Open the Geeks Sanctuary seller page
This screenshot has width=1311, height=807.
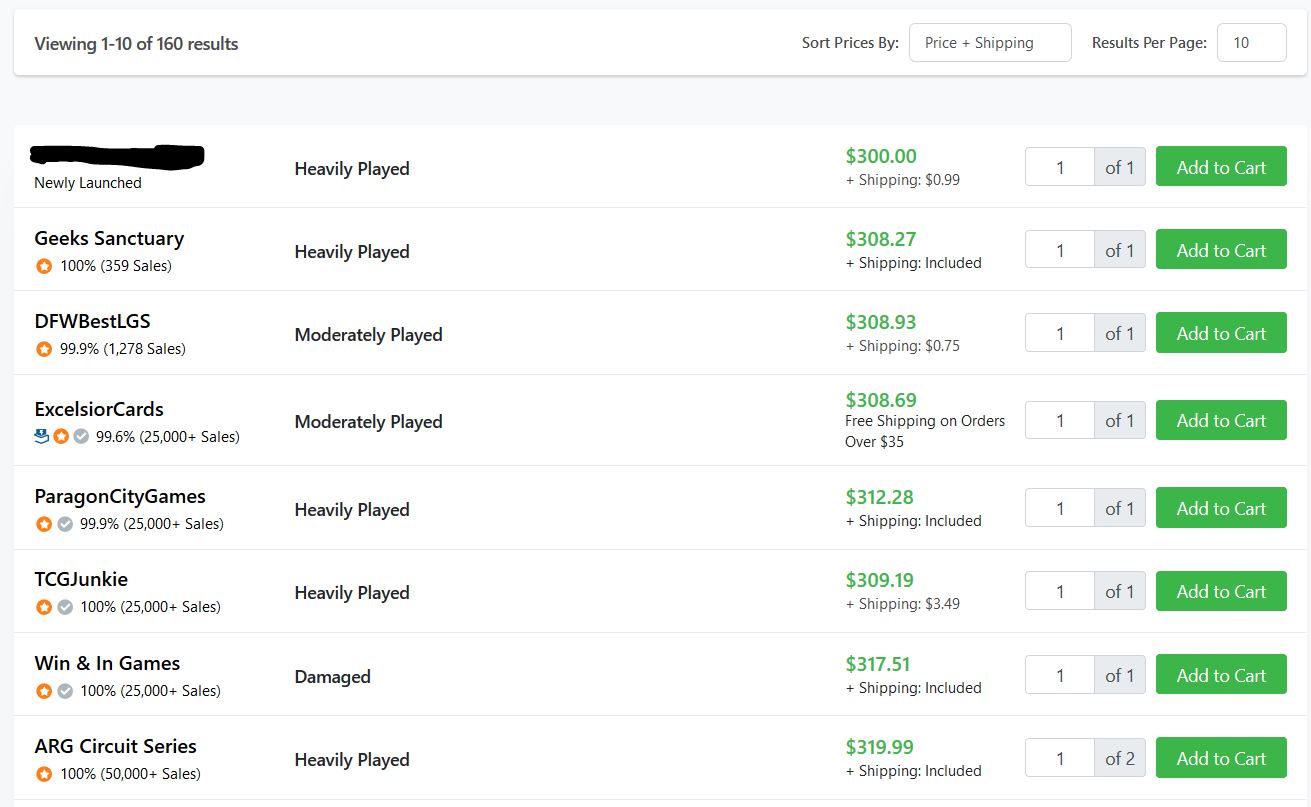[109, 238]
